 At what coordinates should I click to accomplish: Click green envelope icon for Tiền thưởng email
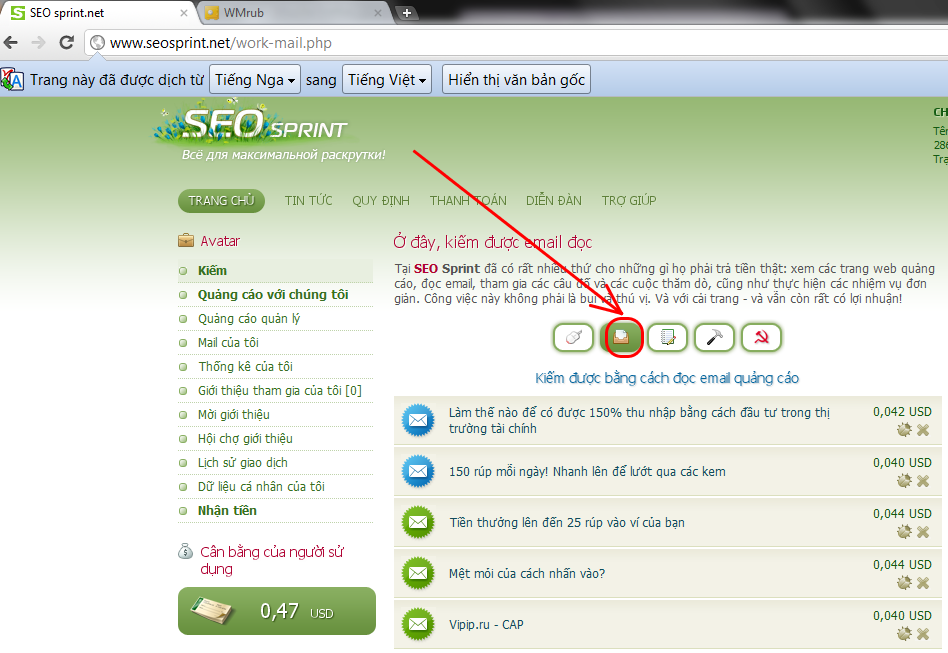[418, 522]
